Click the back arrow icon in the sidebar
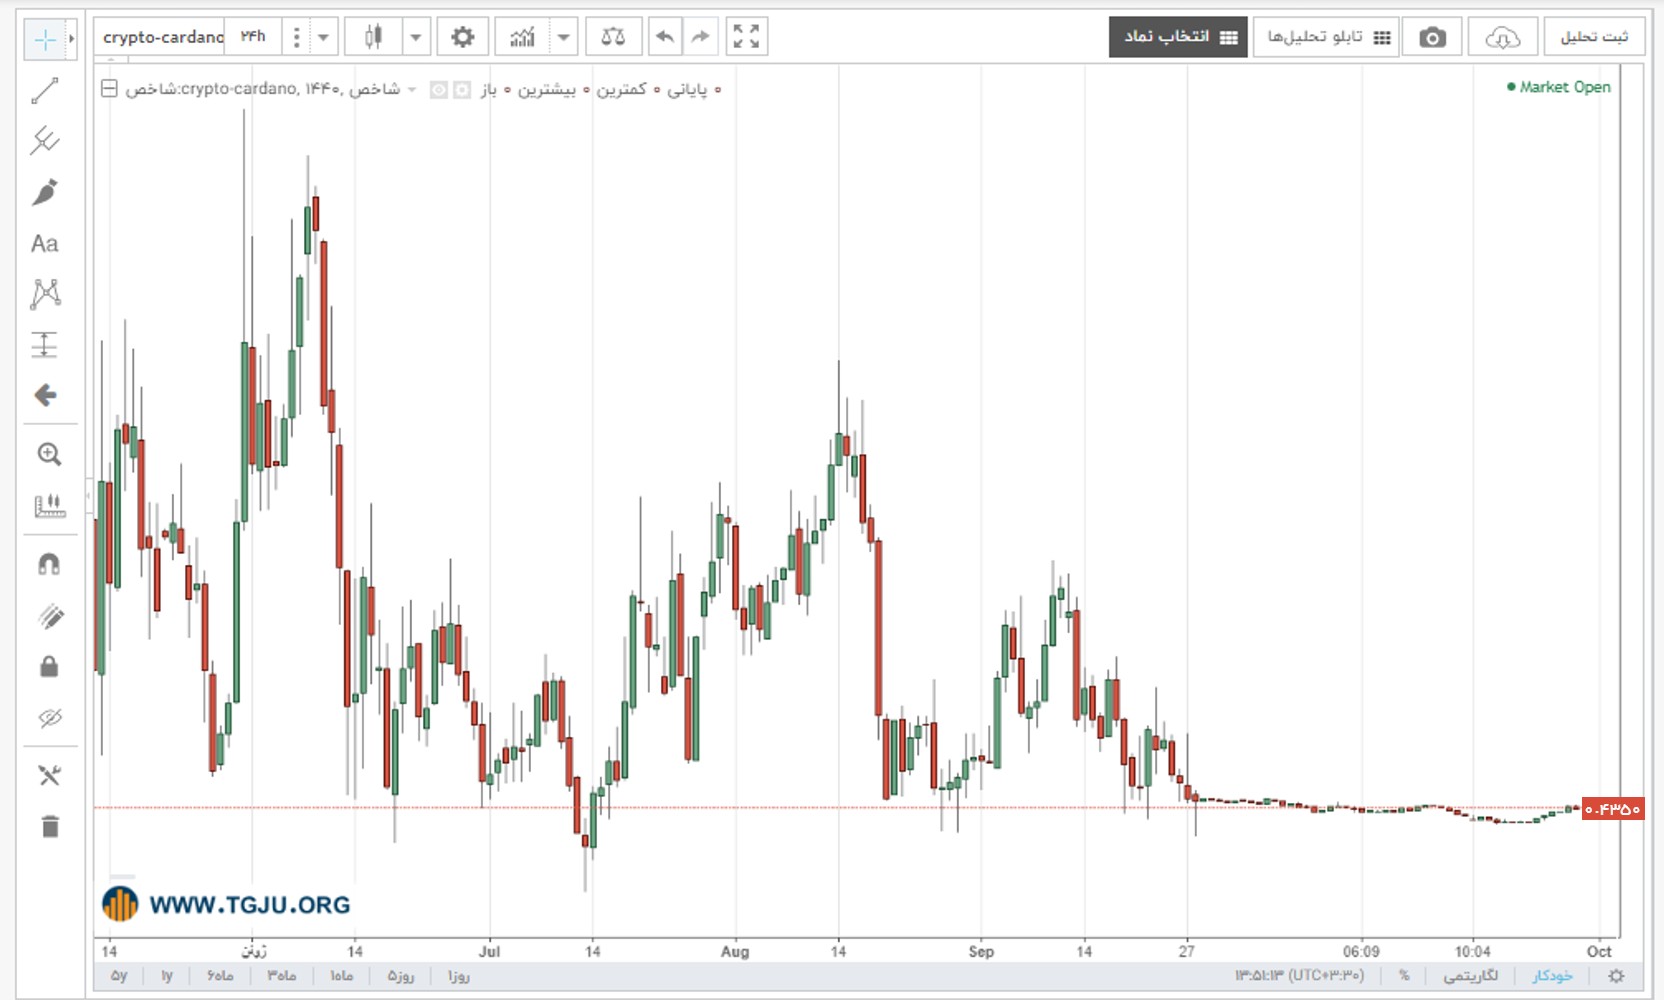The height and width of the screenshot is (1000, 1664). pyautogui.click(x=45, y=395)
